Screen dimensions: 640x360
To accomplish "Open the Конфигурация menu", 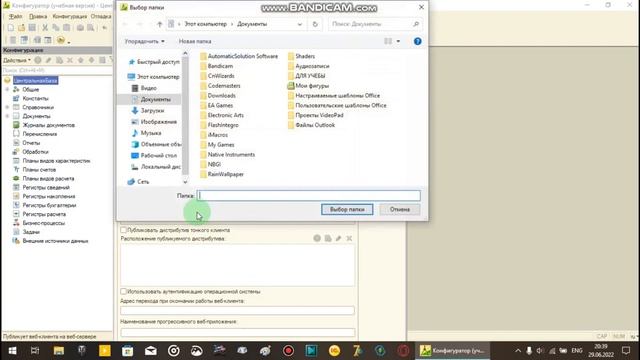I will point(69,16).
